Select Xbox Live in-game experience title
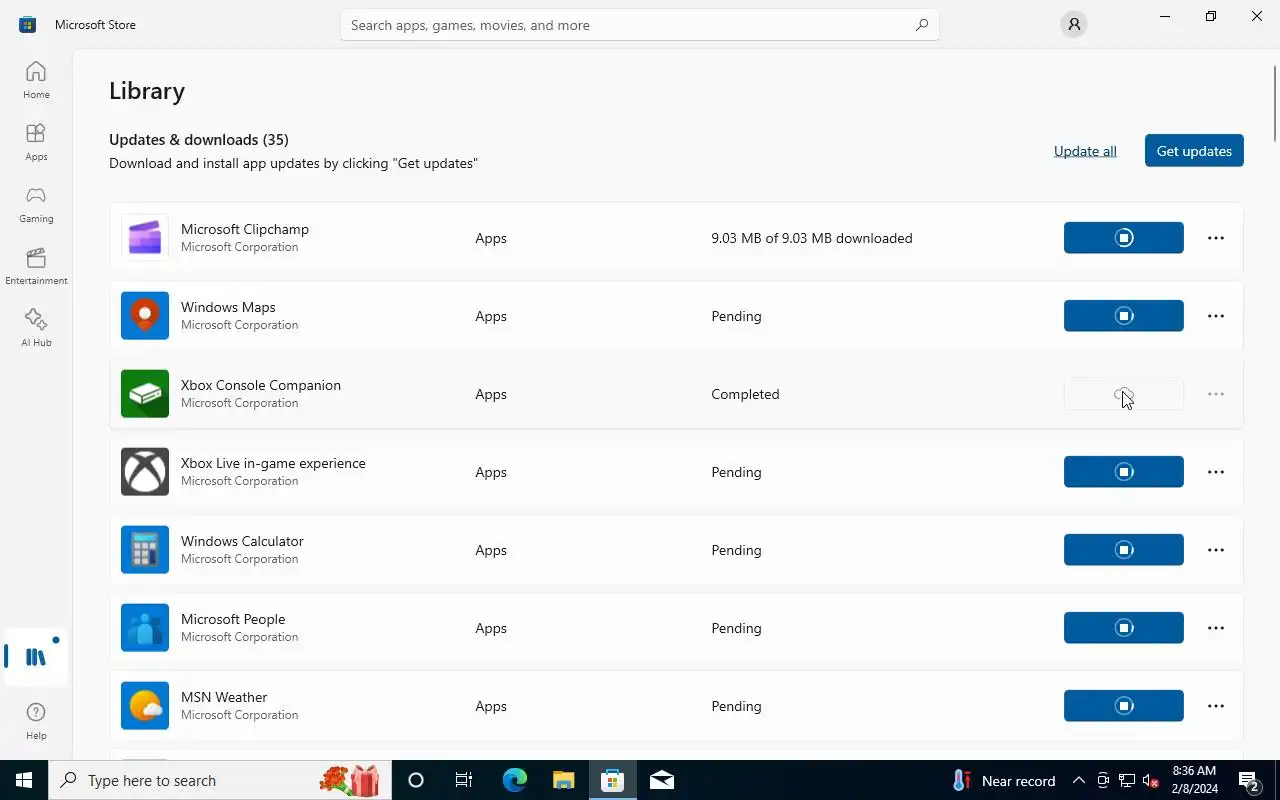 [x=273, y=463]
